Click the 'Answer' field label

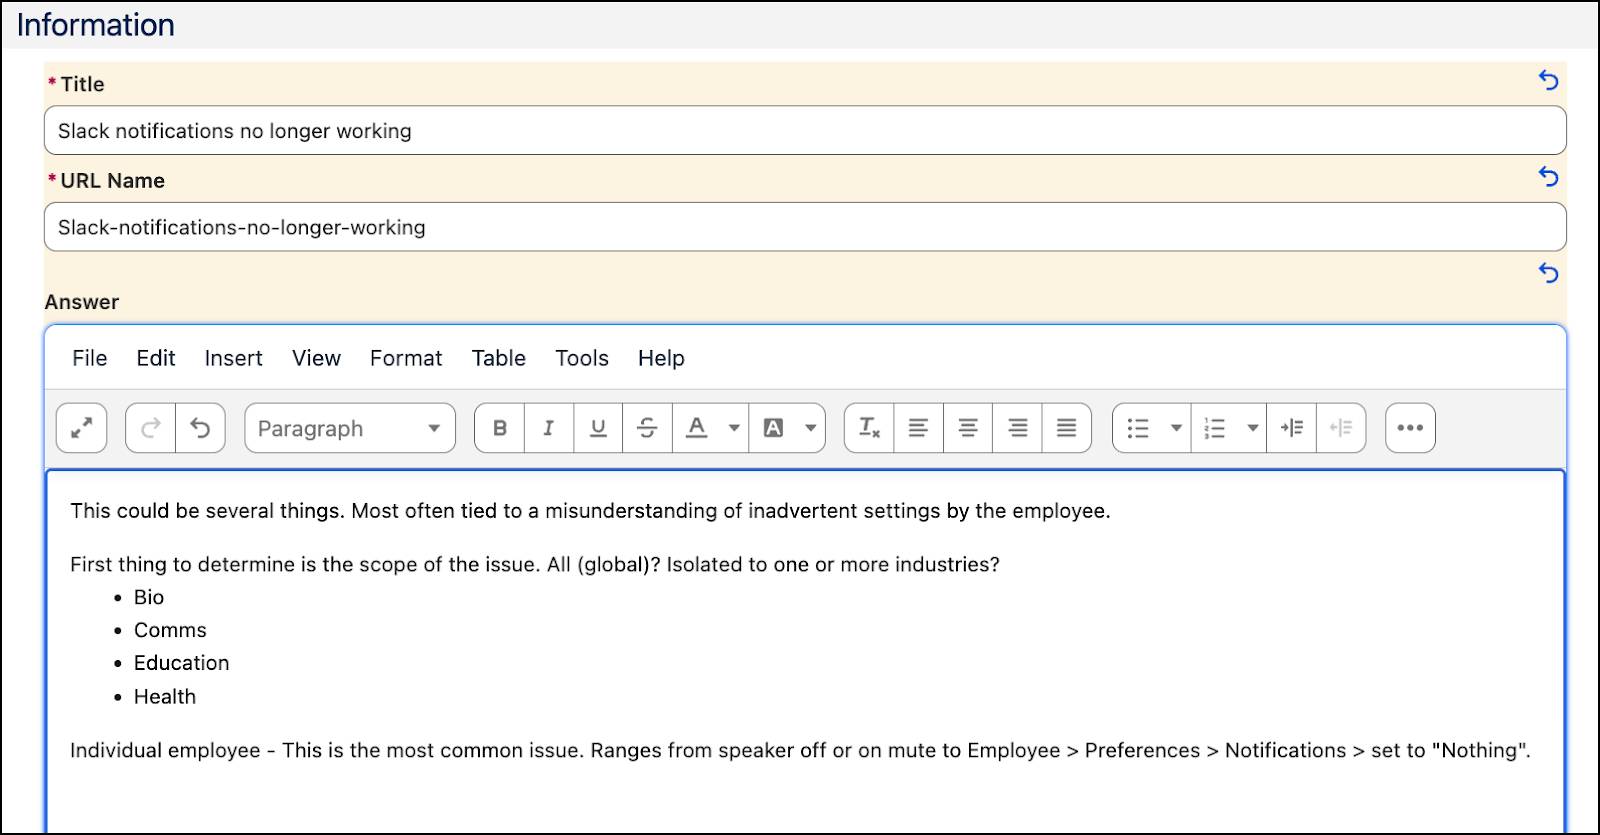82,302
